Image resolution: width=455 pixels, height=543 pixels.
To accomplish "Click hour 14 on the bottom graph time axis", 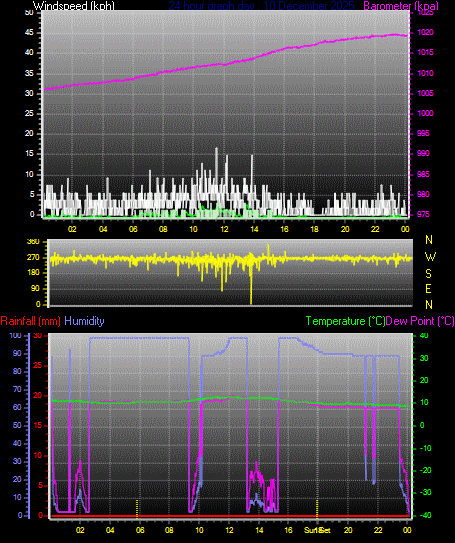I will [x=259, y=530].
